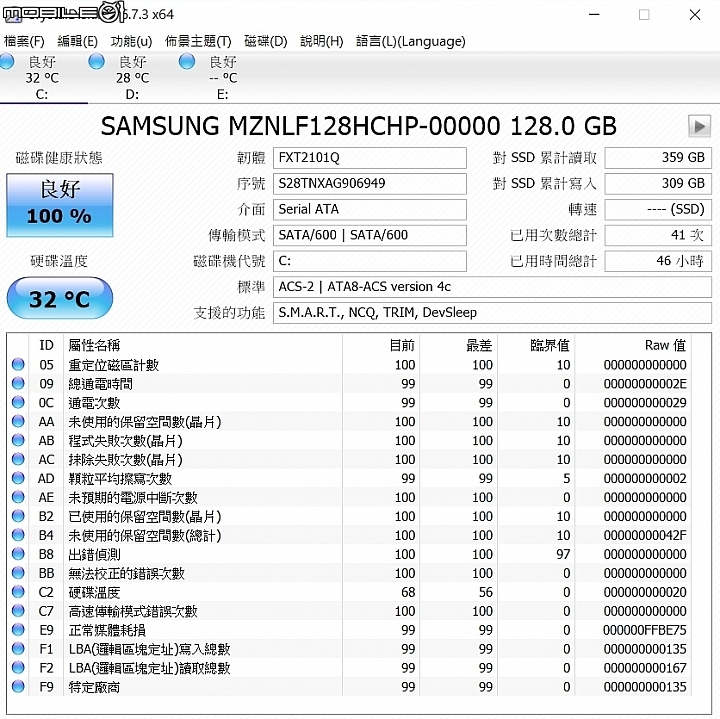
Task: Click the 臨界值 column header
Action: click(536, 345)
